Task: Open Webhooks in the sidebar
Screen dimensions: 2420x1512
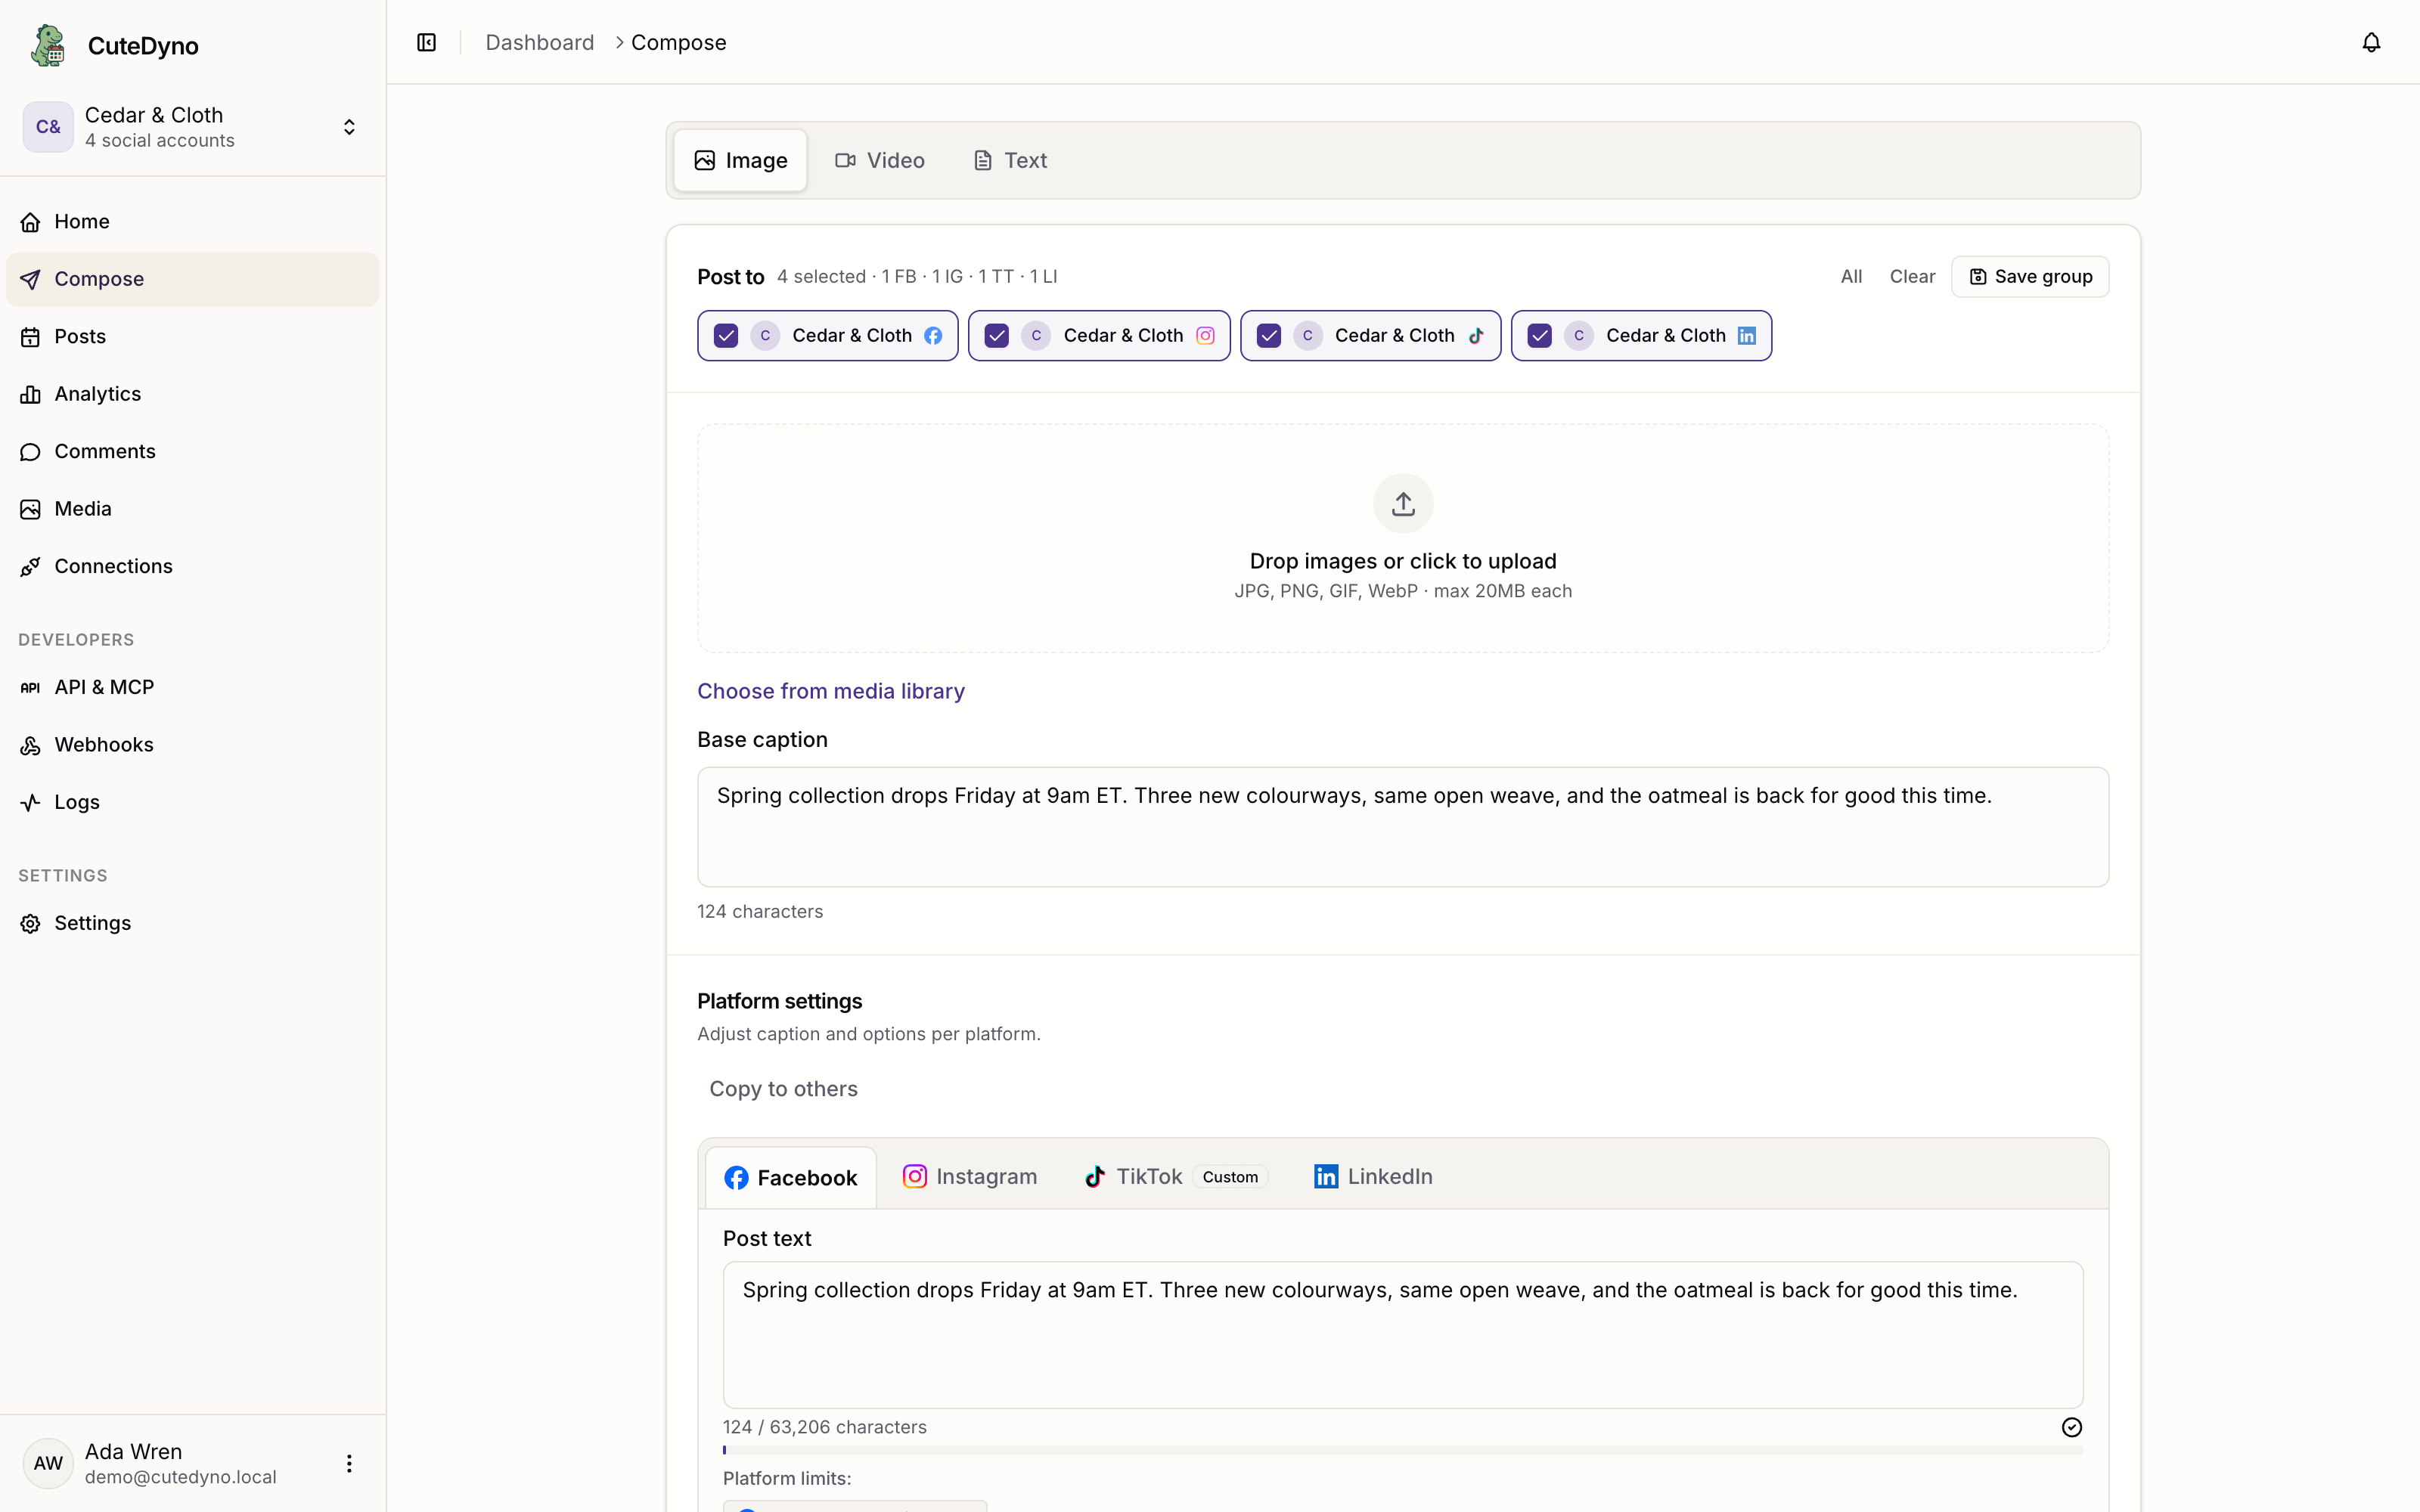Action: click(x=193, y=745)
